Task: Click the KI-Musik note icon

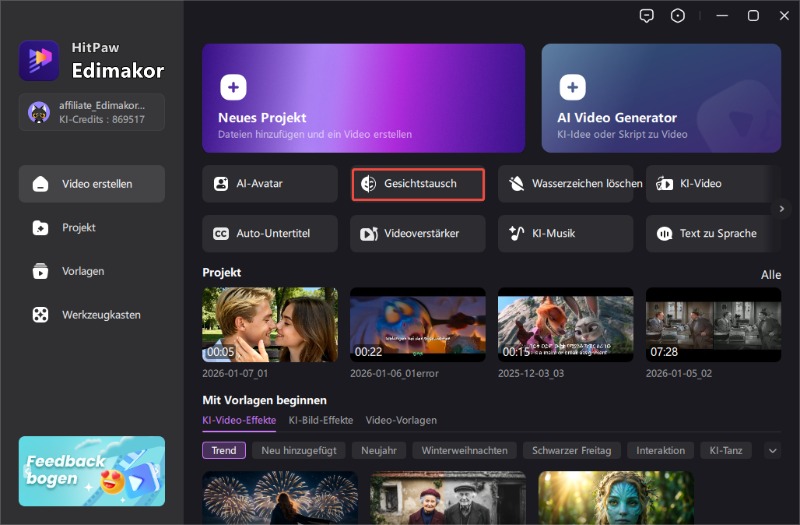Action: (516, 234)
